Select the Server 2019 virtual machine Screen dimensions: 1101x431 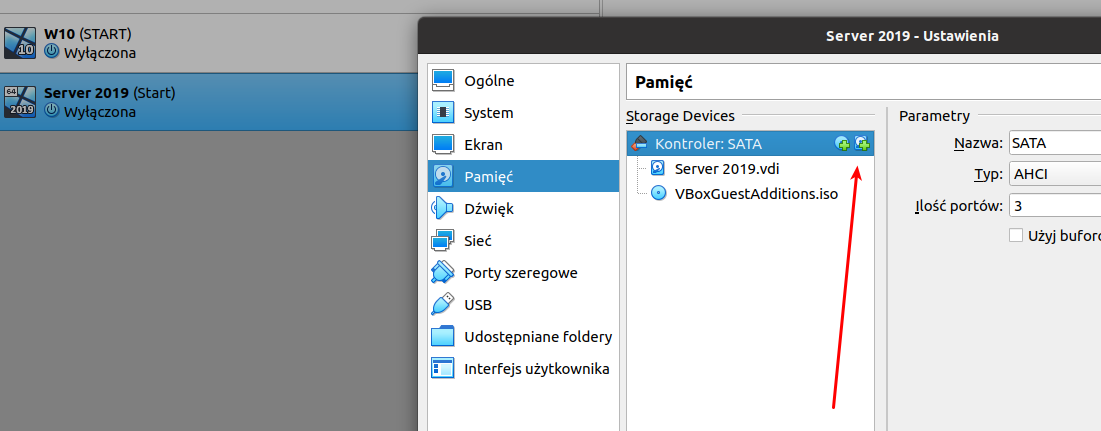click(x=209, y=102)
